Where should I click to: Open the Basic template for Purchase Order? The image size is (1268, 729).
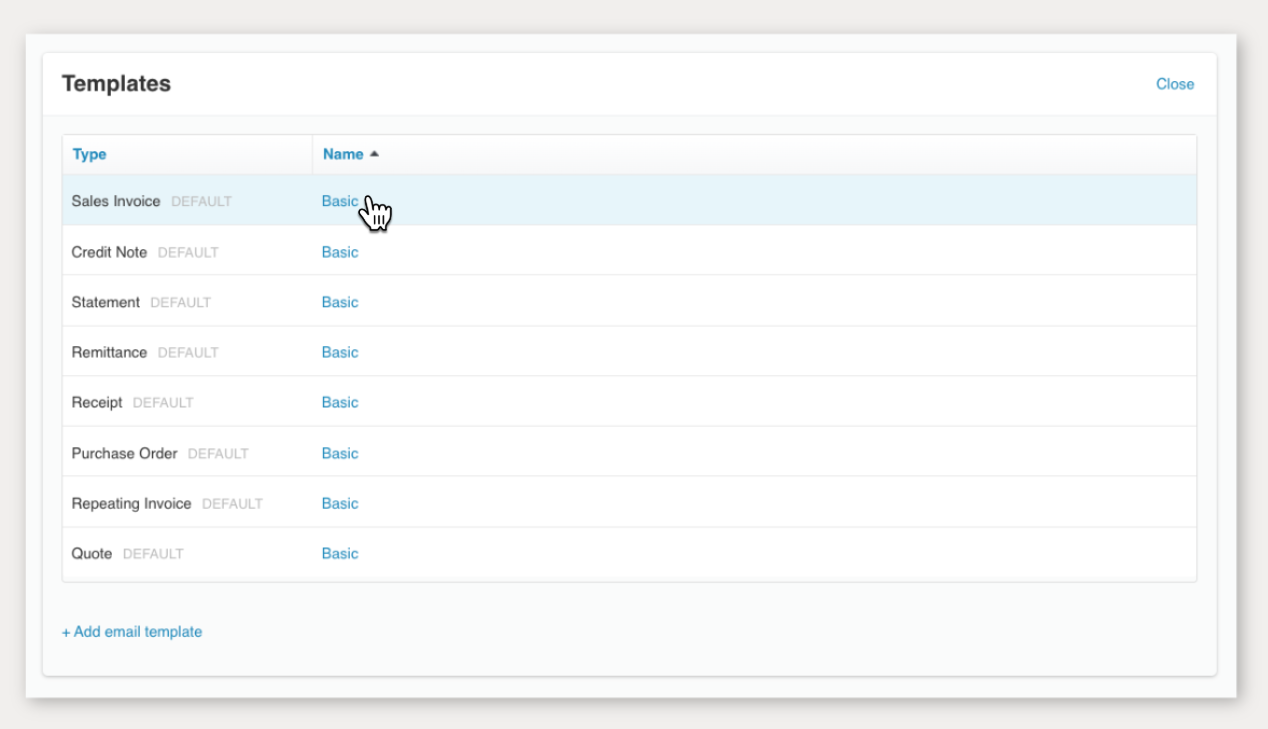click(x=339, y=453)
